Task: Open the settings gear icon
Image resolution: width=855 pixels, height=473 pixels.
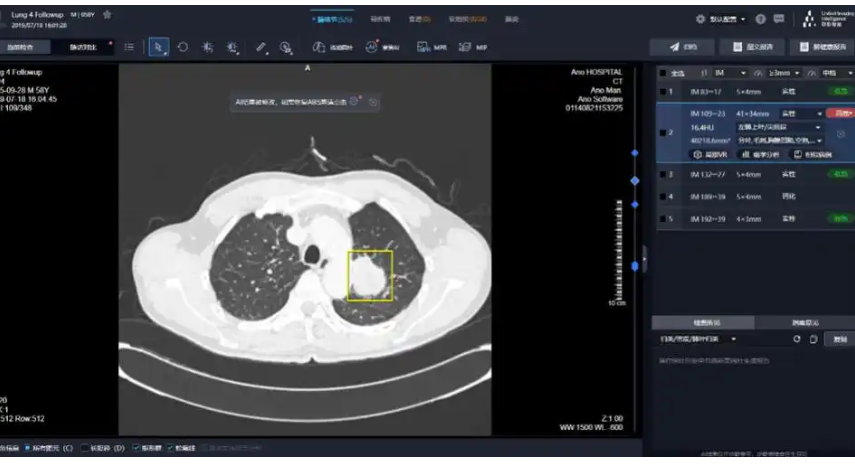Action: [x=700, y=19]
